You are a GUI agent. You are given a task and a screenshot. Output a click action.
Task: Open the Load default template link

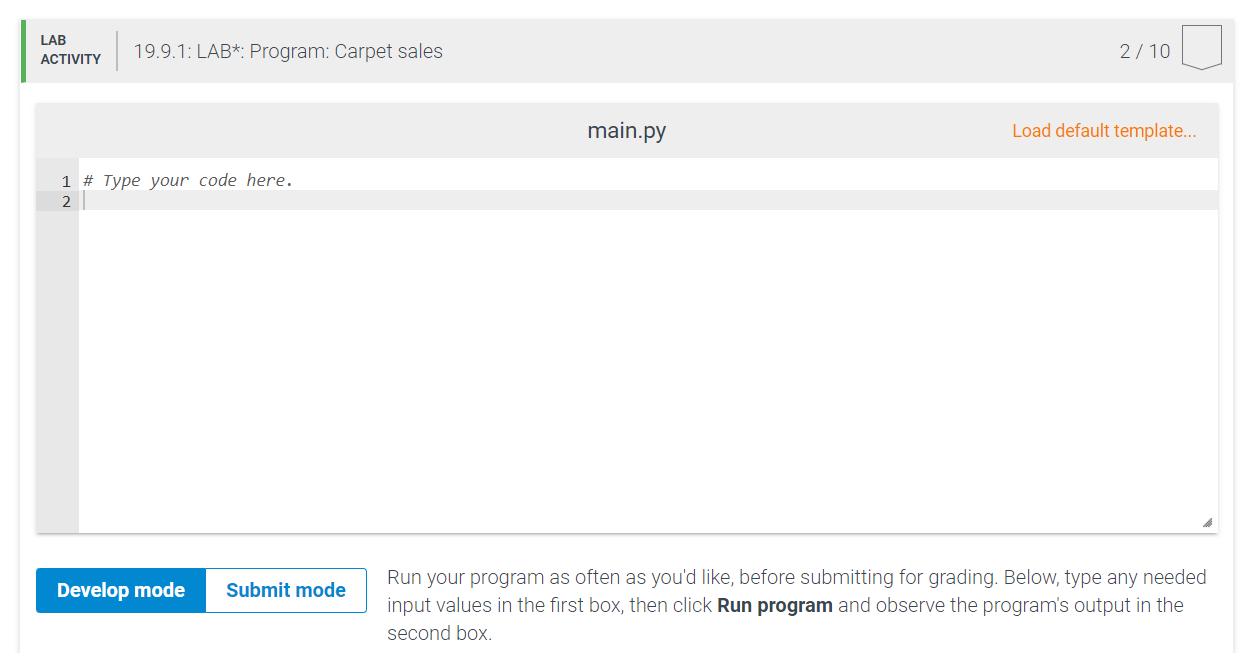pyautogui.click(x=1103, y=130)
